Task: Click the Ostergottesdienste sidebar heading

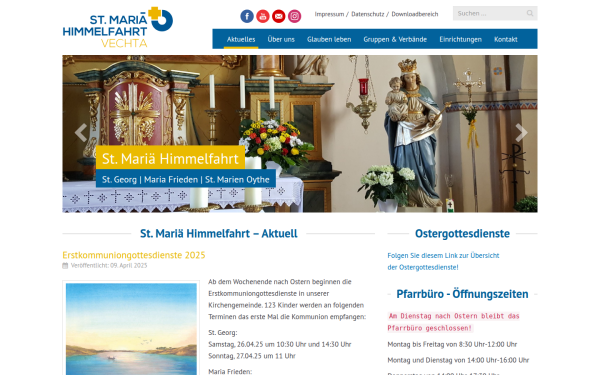Action: tap(462, 233)
